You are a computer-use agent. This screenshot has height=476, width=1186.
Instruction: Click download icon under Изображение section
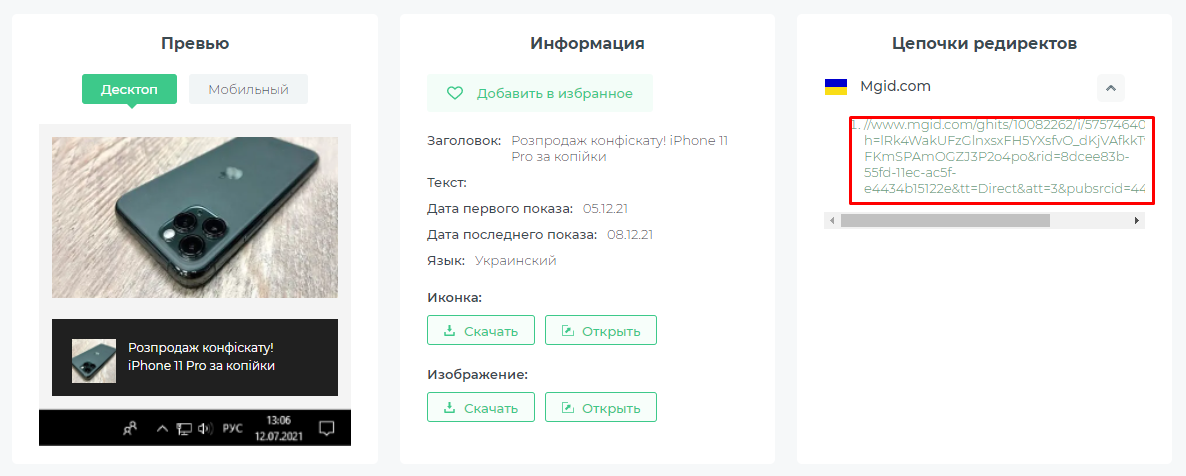449,408
